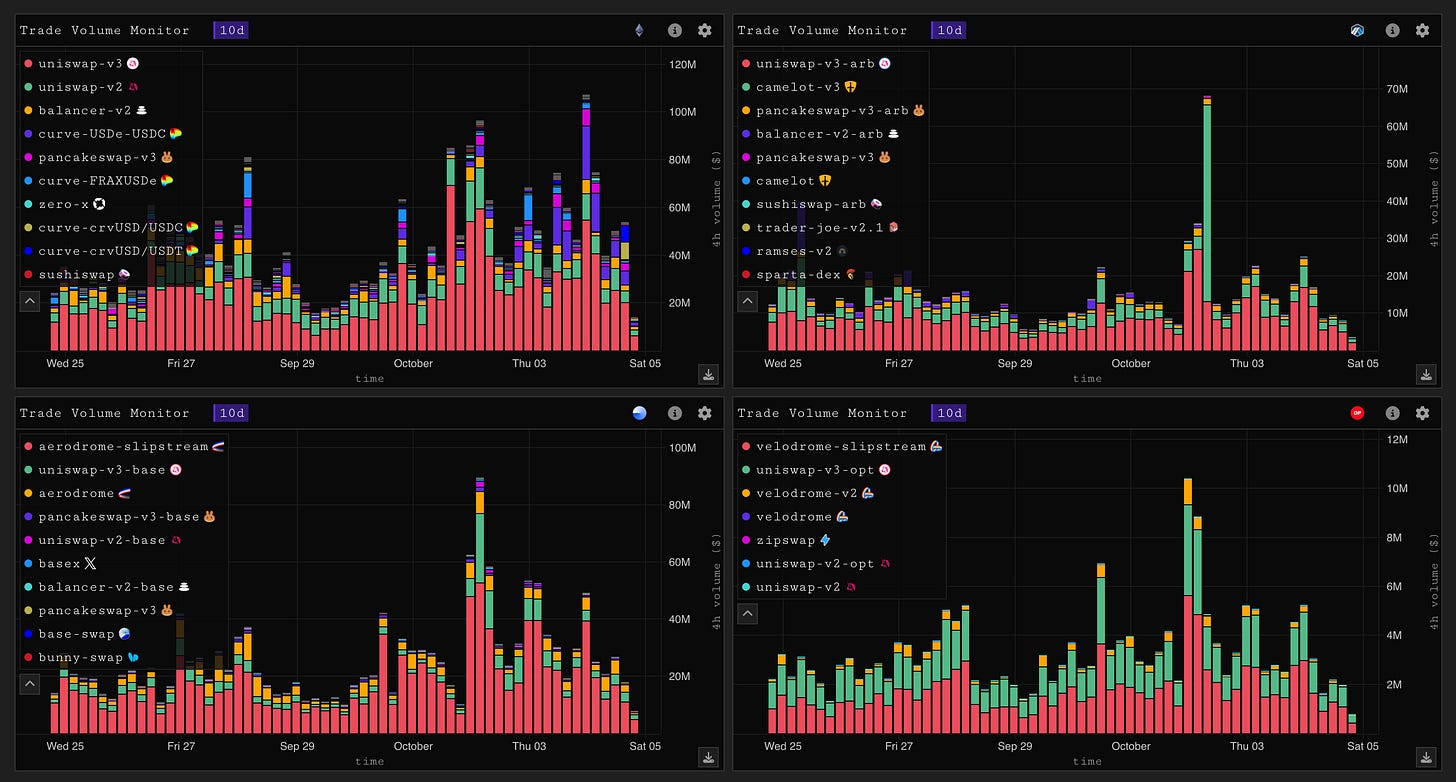The image size is (1456, 782).
Task: Click the Ethereum chain logo icon
Action: tap(640, 30)
